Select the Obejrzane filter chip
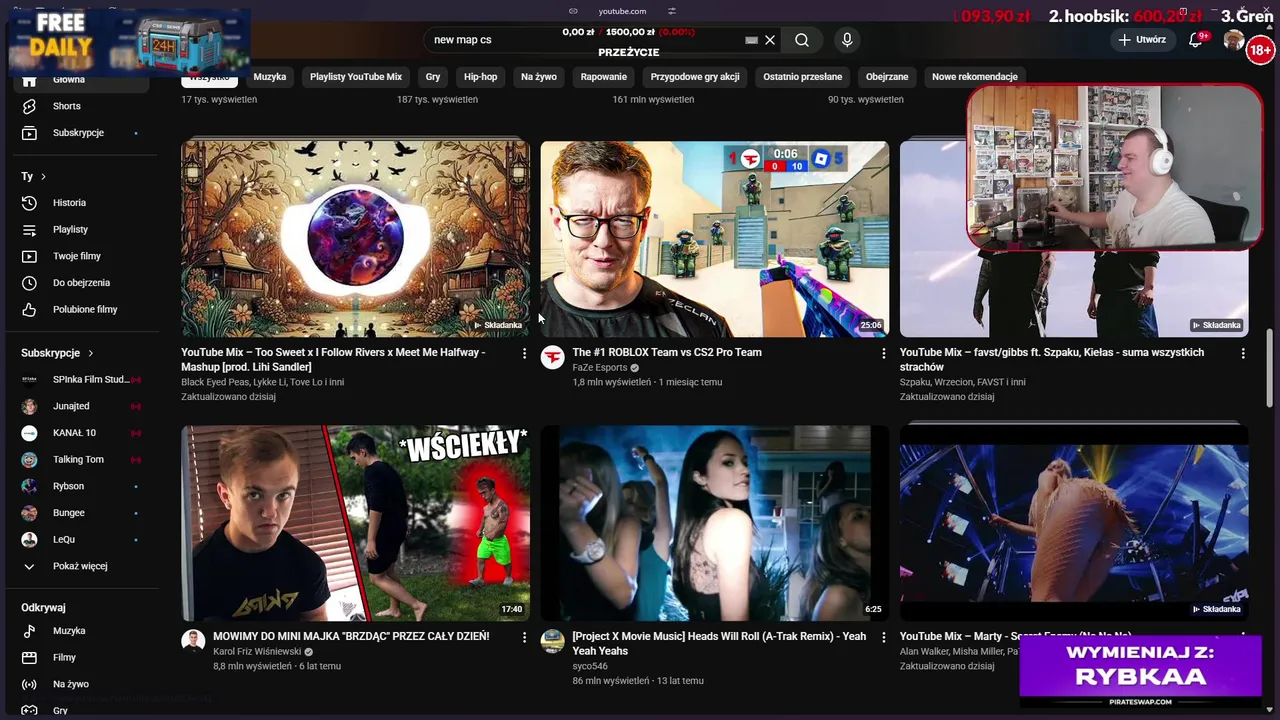 pyautogui.click(x=887, y=77)
